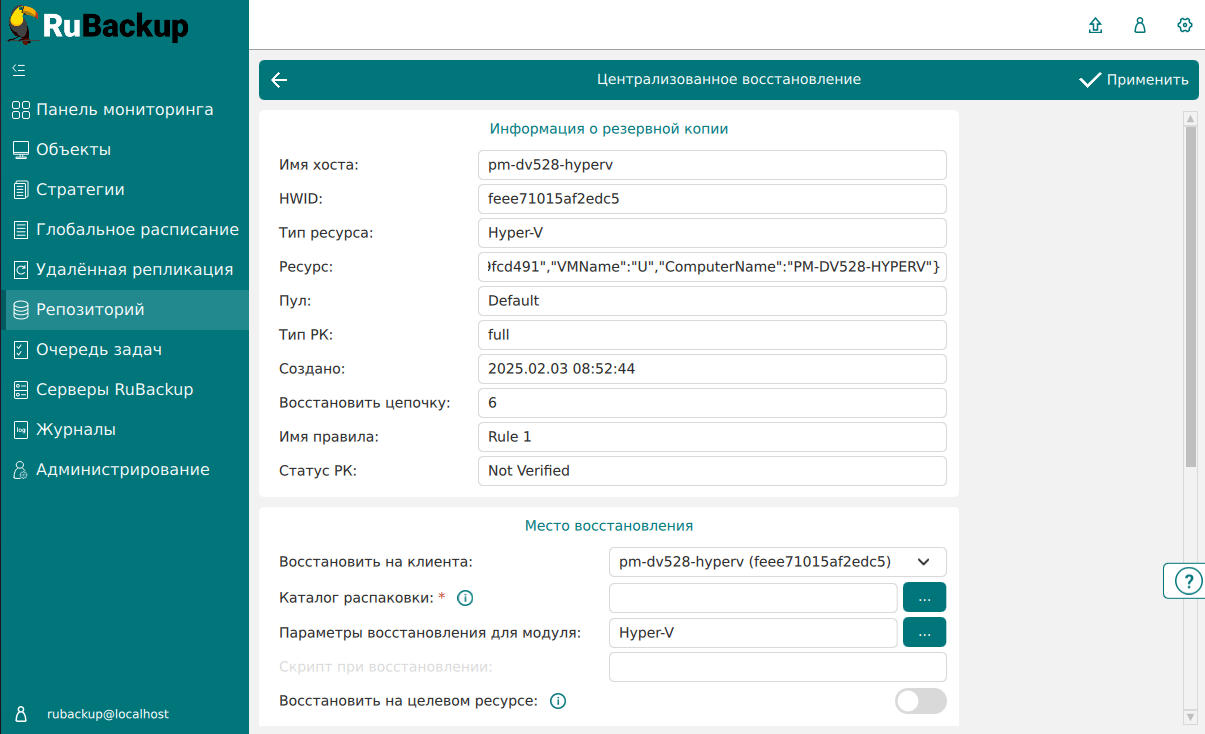This screenshot has width=1205, height=734.
Task: Show info tooltip for Каталог распаковки
Action: 464,598
